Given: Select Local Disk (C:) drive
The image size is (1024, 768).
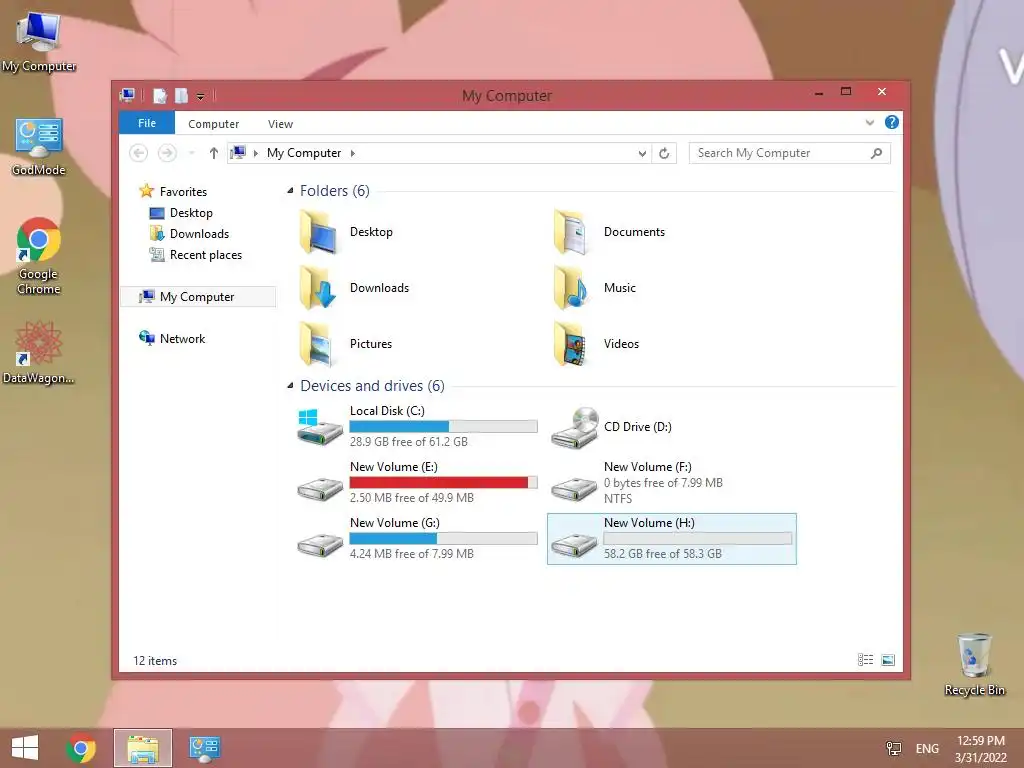Looking at the screenshot, I should [x=417, y=426].
